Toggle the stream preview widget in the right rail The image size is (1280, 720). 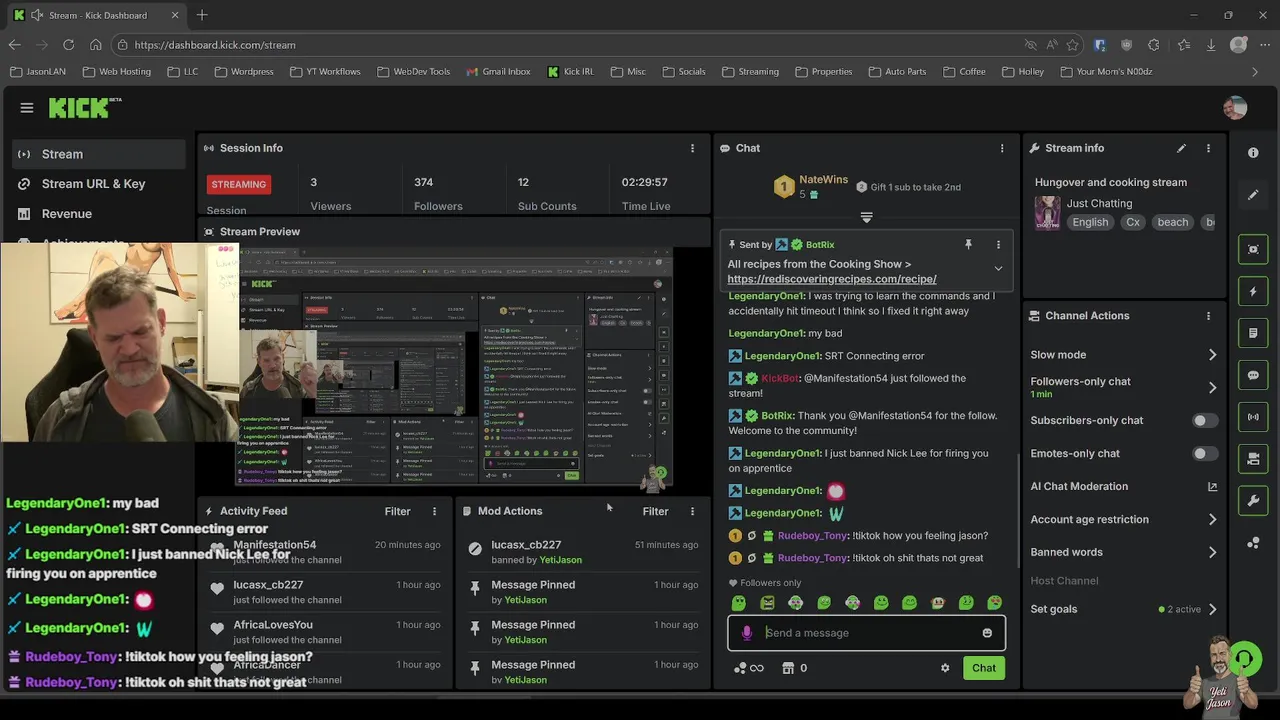(1253, 249)
